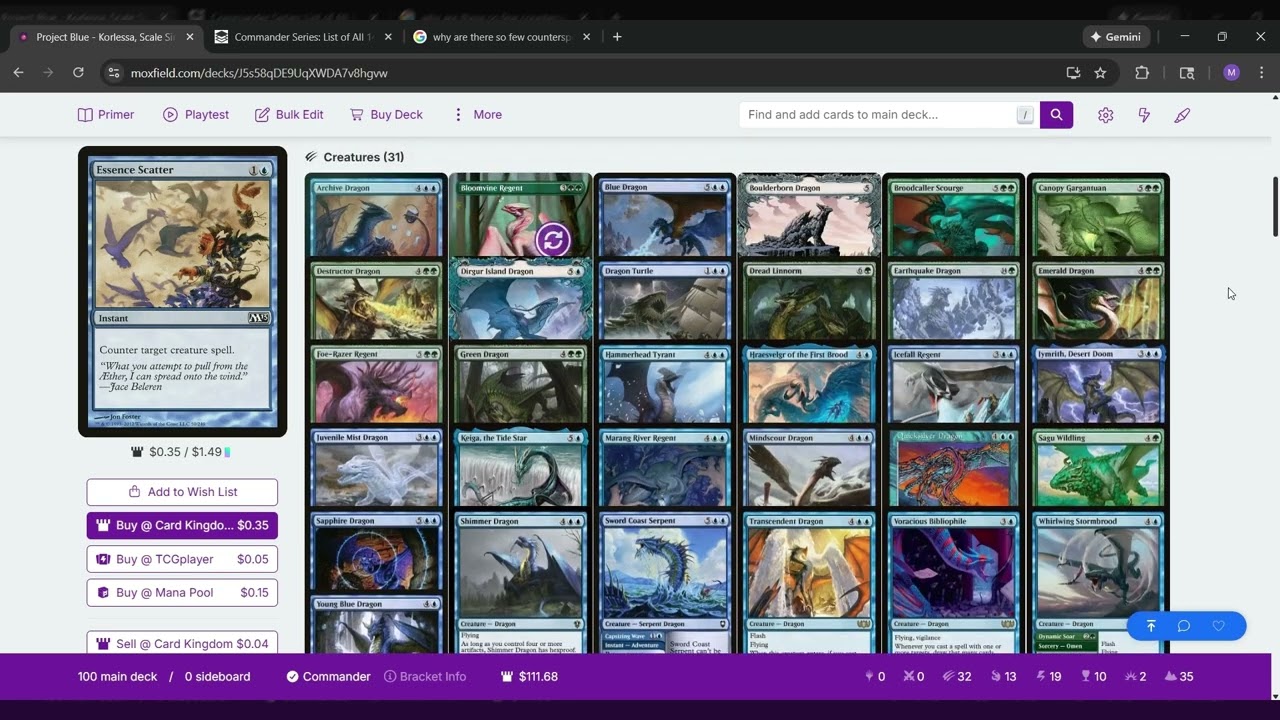Click the browser back arrow
Screen dimensions: 1280x720
point(18,73)
